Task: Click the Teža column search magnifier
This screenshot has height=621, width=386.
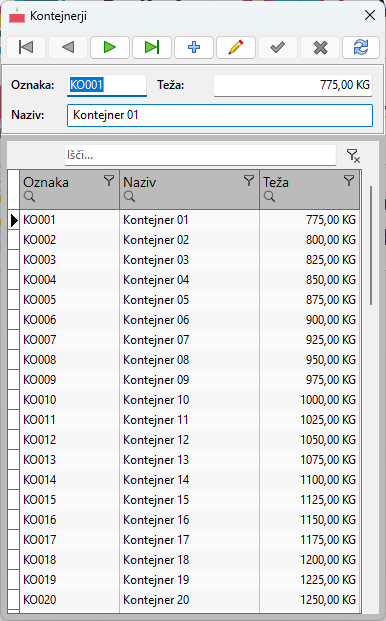Action: click(x=269, y=196)
